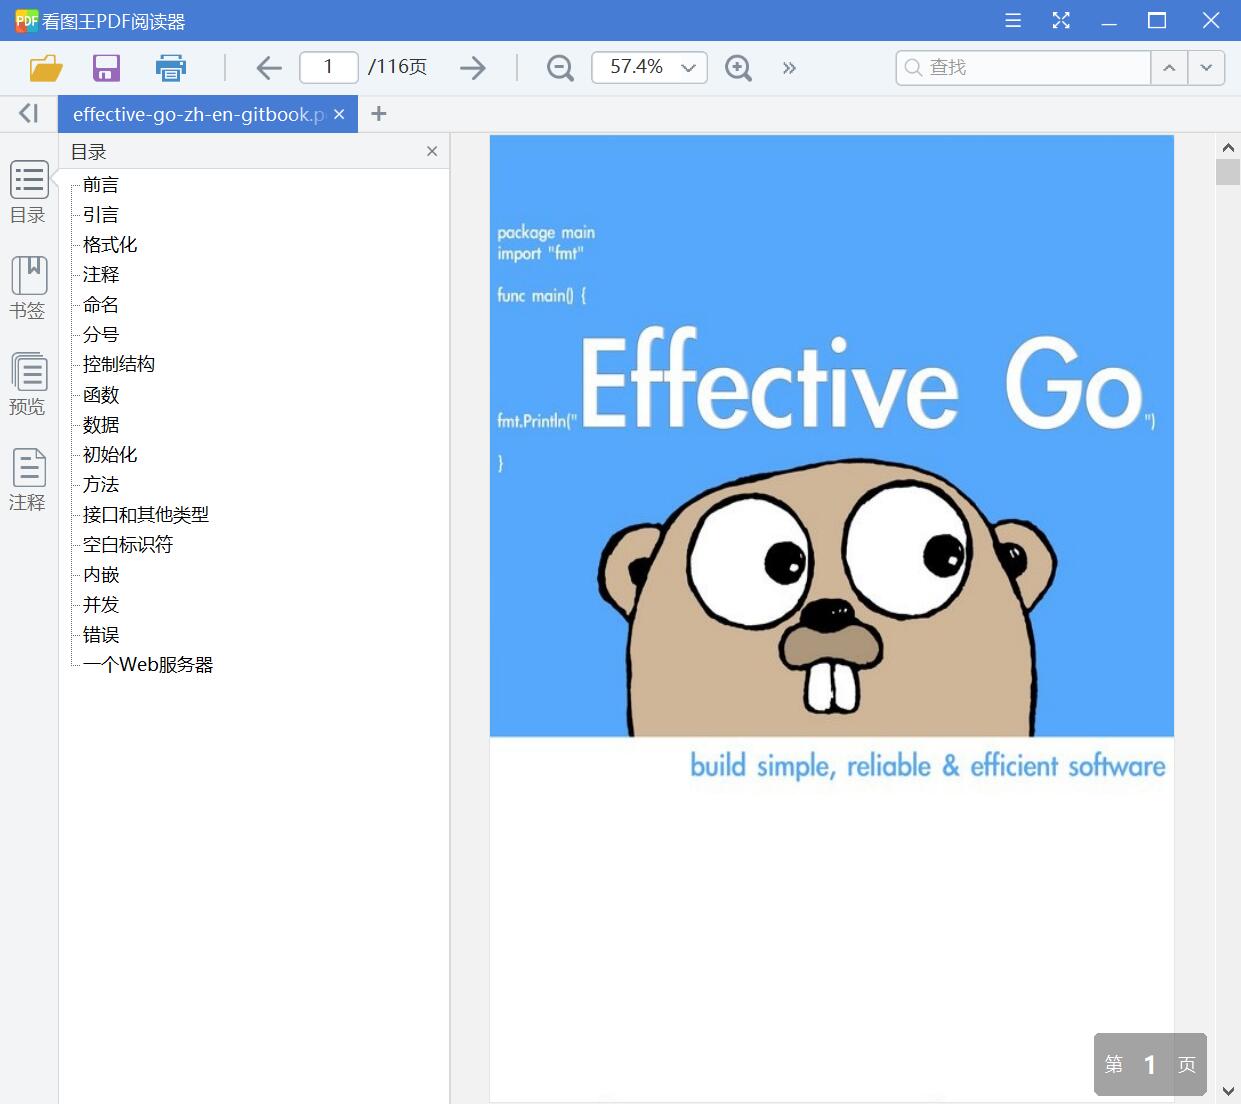Focus the 查找 search box
This screenshot has width=1241, height=1104.
[1023, 67]
